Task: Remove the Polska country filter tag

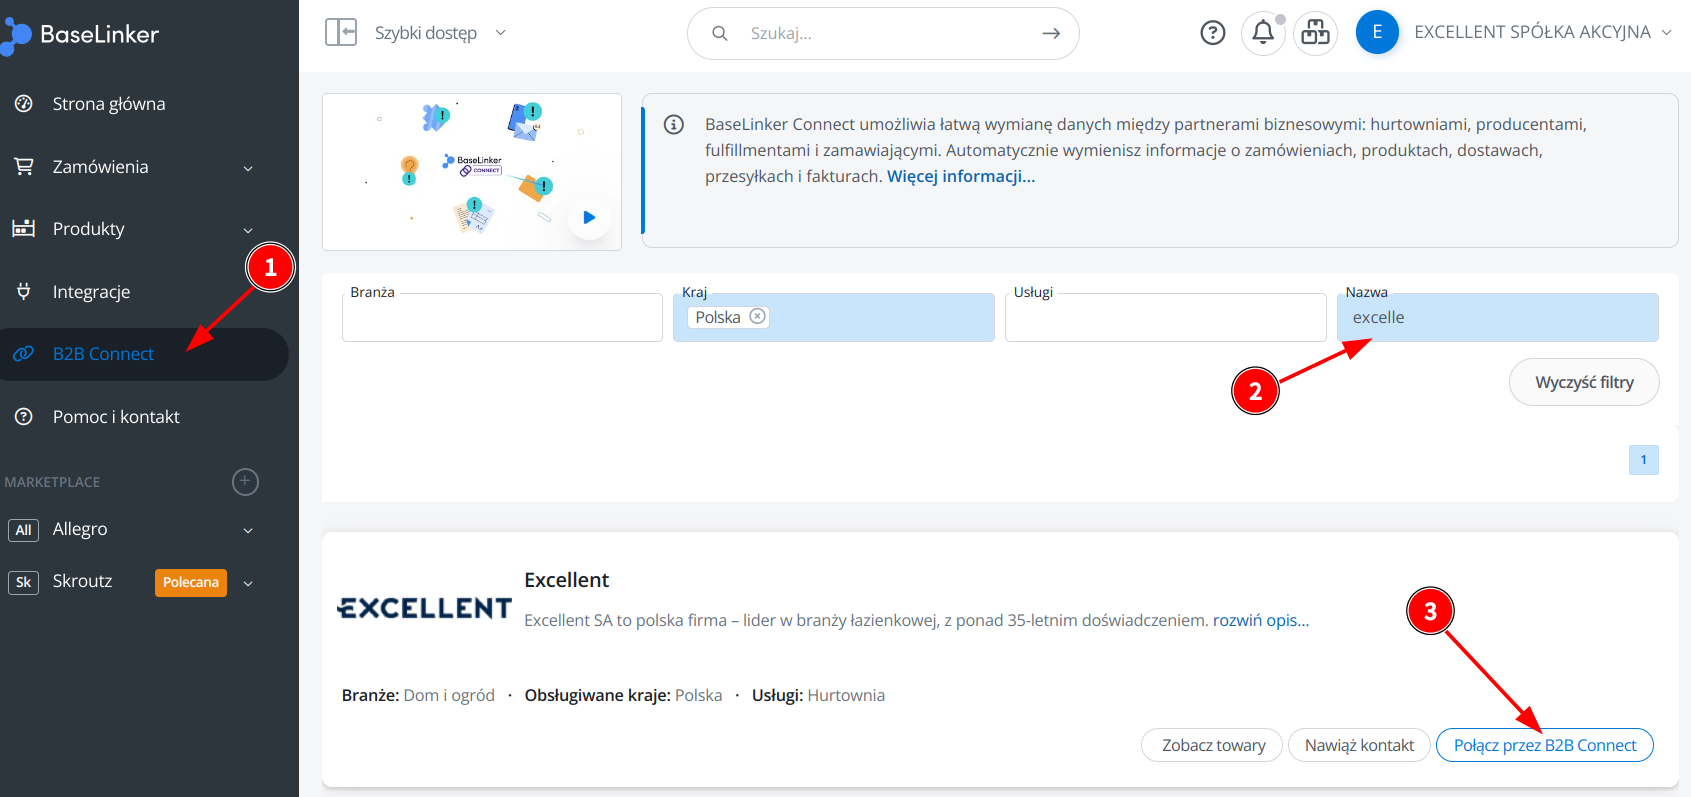Action: coord(758,317)
